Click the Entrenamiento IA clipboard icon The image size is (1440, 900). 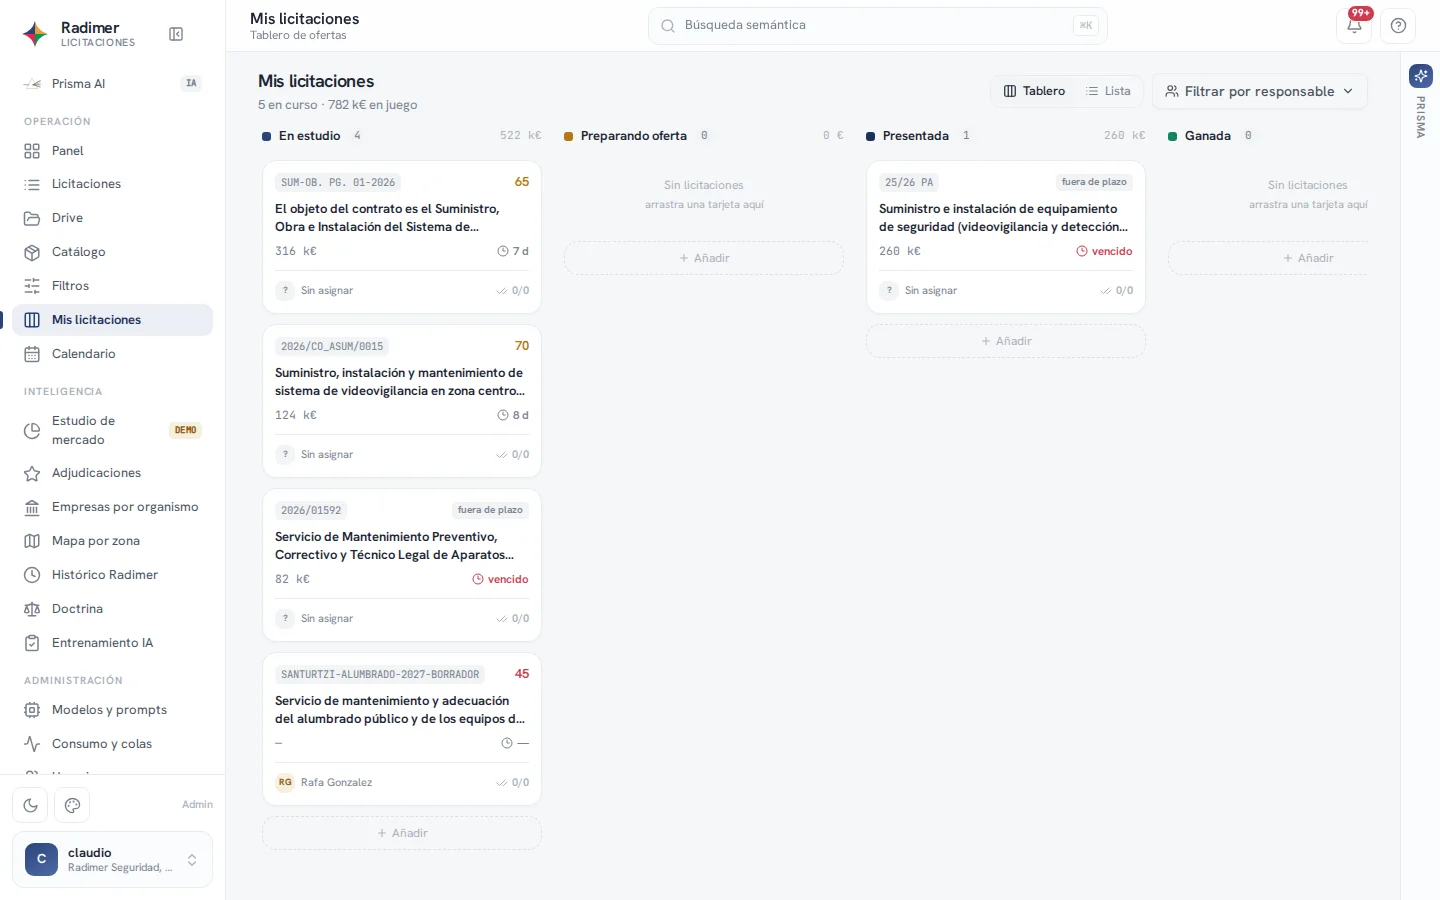(32, 643)
